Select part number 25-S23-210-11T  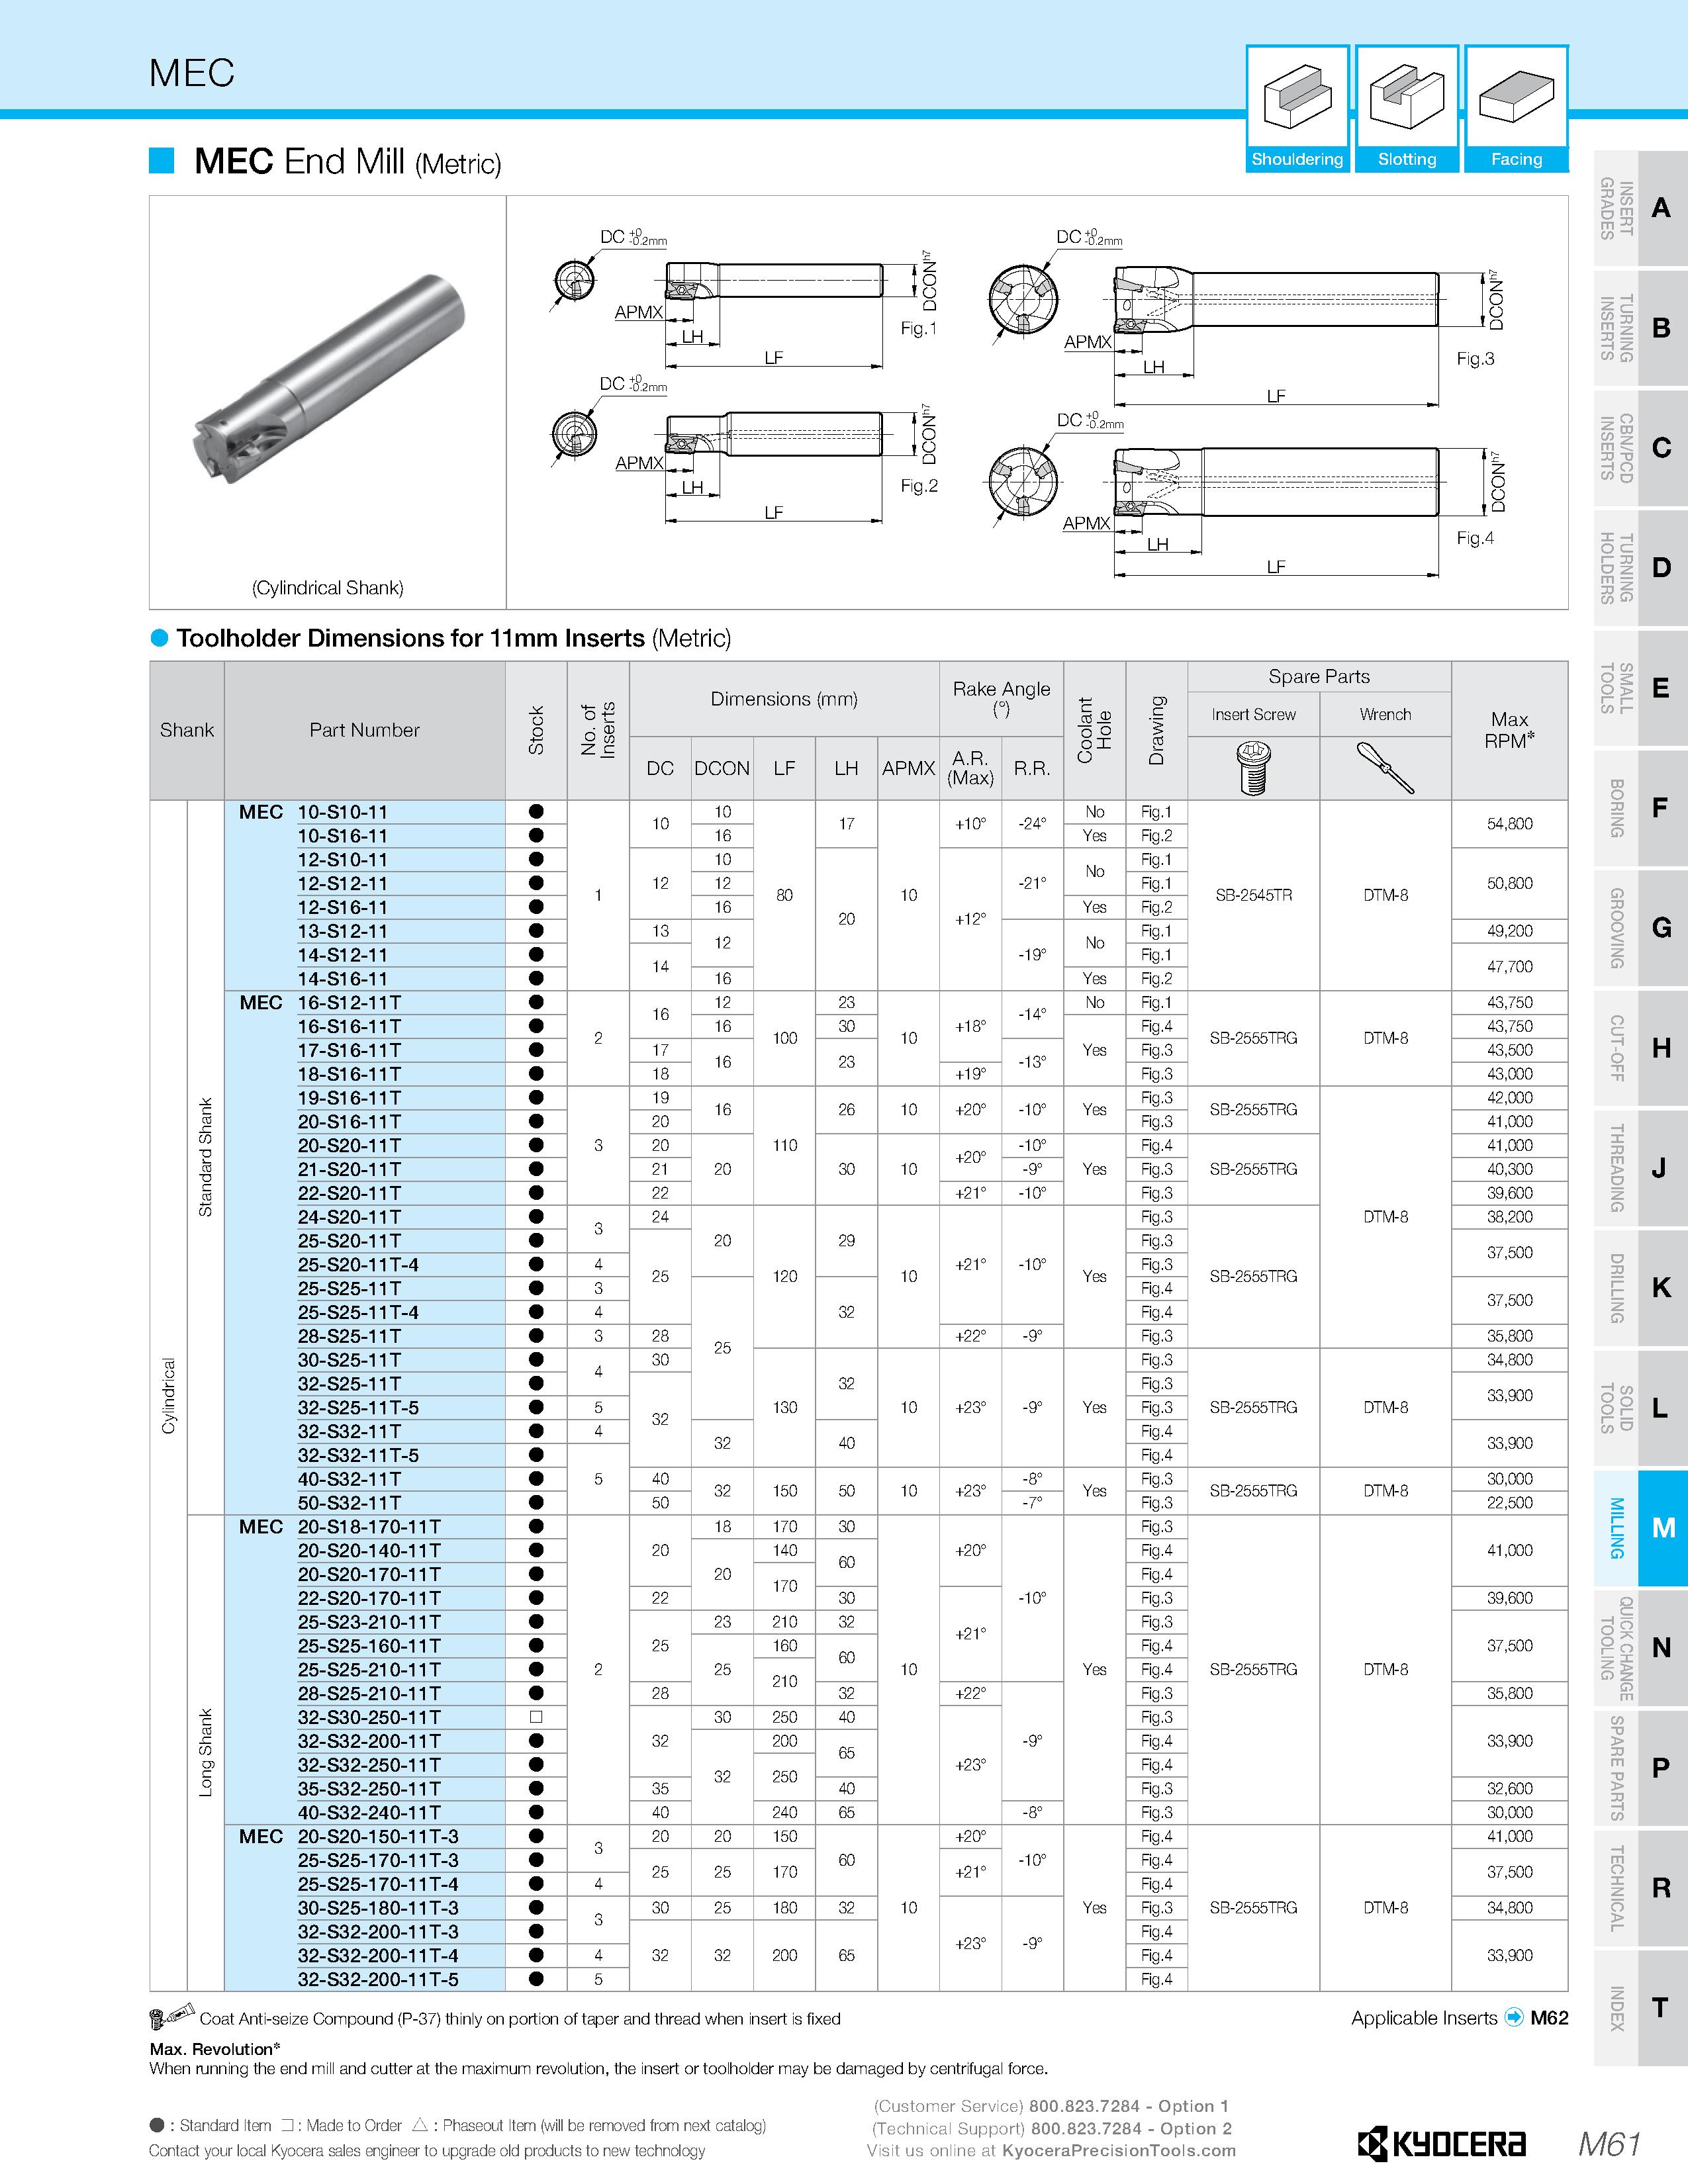pyautogui.click(x=369, y=1622)
